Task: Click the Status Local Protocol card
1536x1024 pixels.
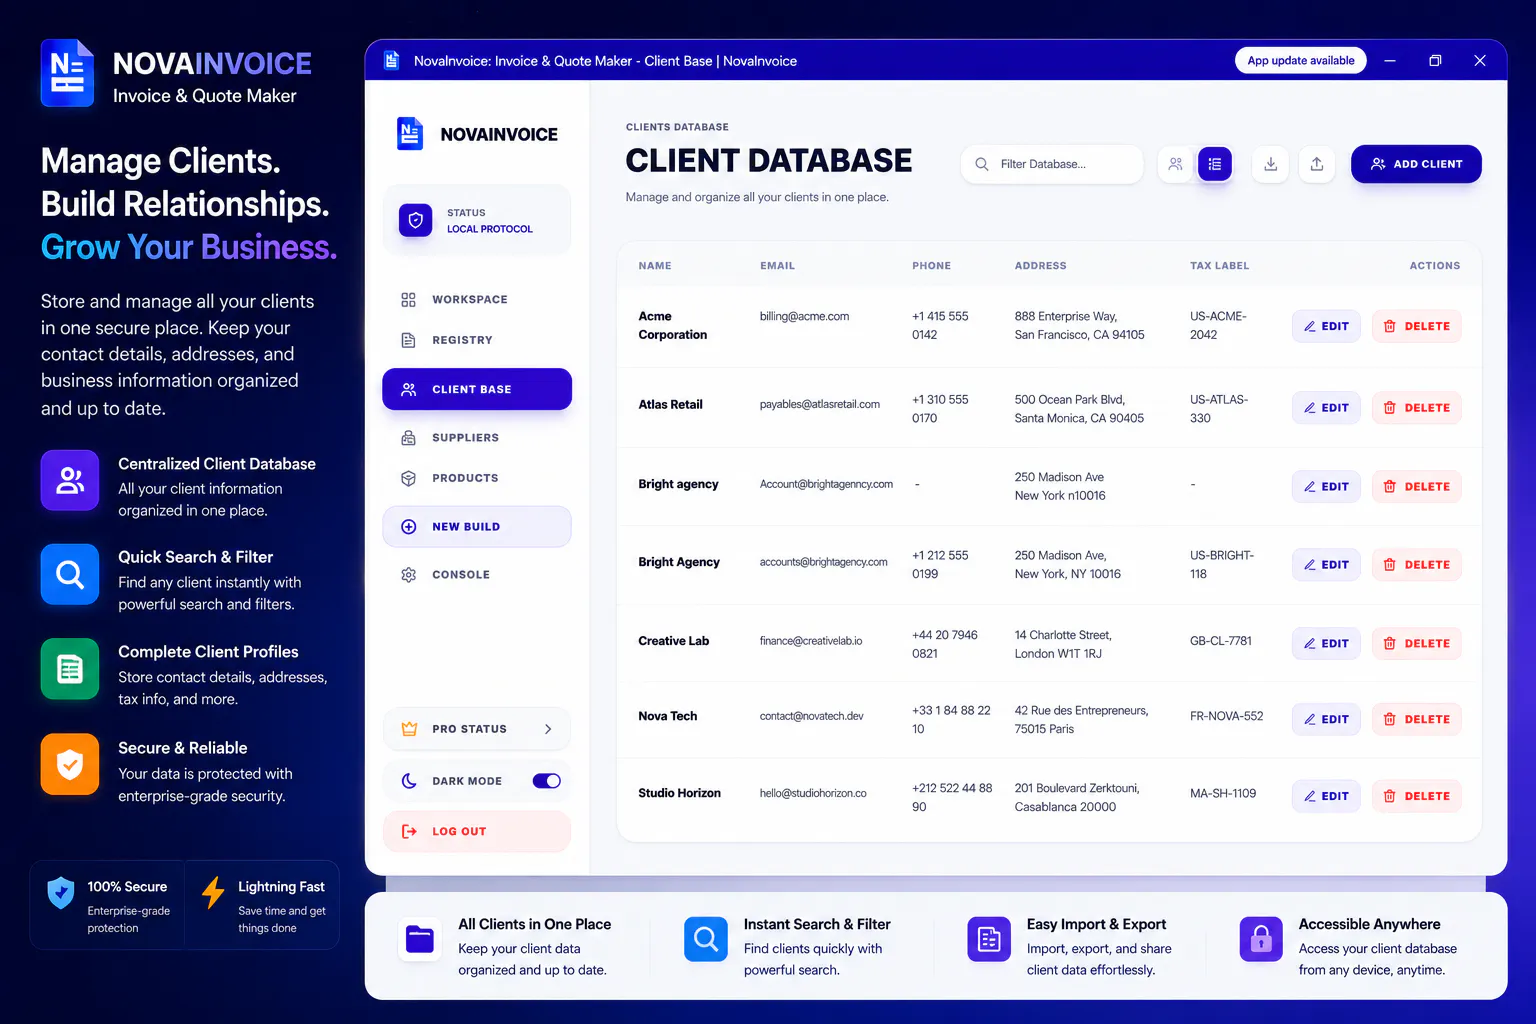Action: pos(477,220)
